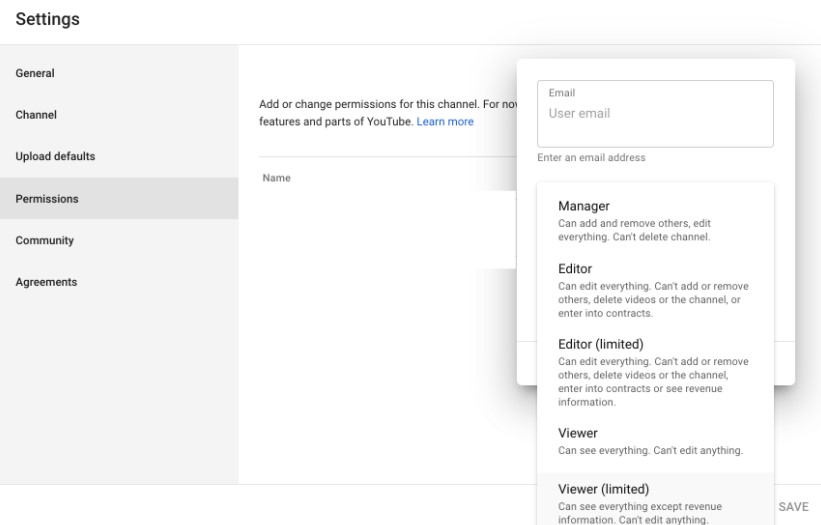
Task: Choose the Viewer role option
Action: coord(655,441)
